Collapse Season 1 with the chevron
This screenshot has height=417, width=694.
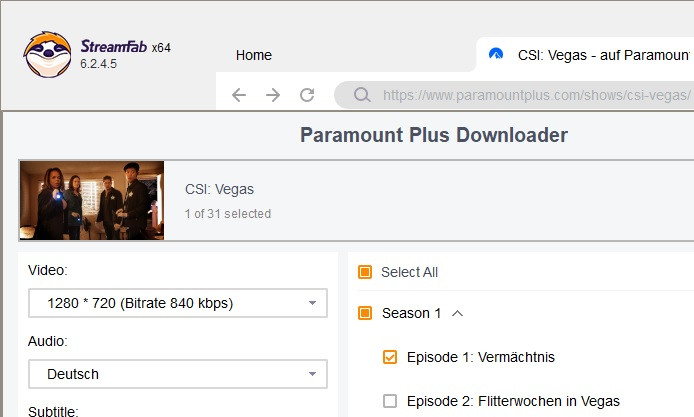[458, 313]
